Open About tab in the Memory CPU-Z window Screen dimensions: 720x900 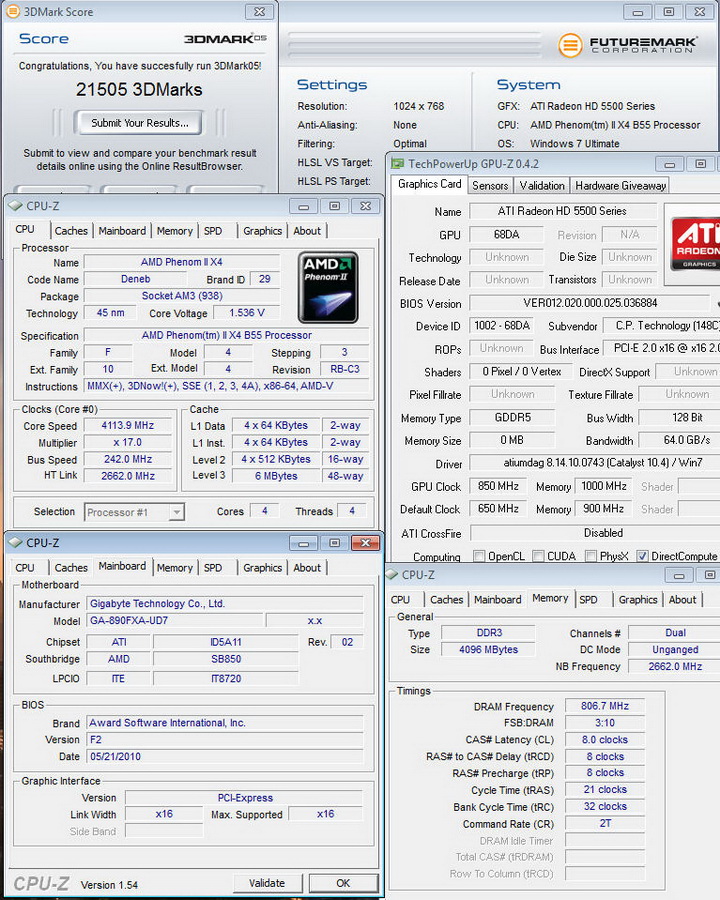pos(682,600)
